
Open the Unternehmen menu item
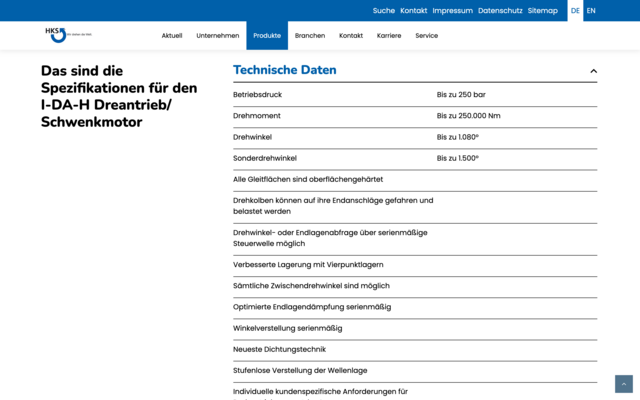point(218,36)
